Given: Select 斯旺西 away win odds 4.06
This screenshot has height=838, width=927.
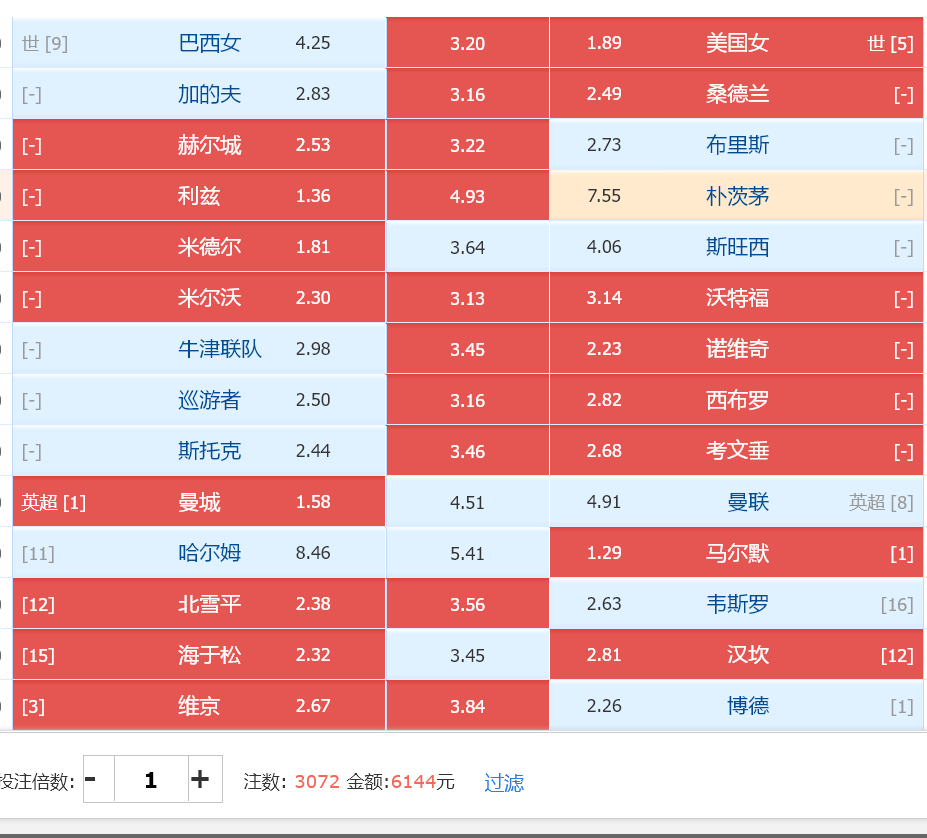Looking at the screenshot, I should (x=736, y=247).
